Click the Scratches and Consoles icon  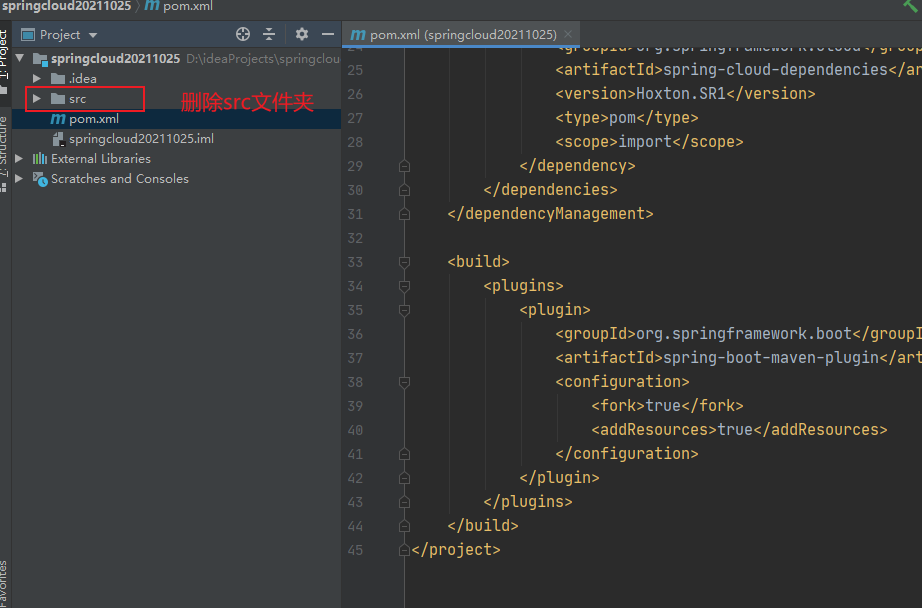click(40, 179)
